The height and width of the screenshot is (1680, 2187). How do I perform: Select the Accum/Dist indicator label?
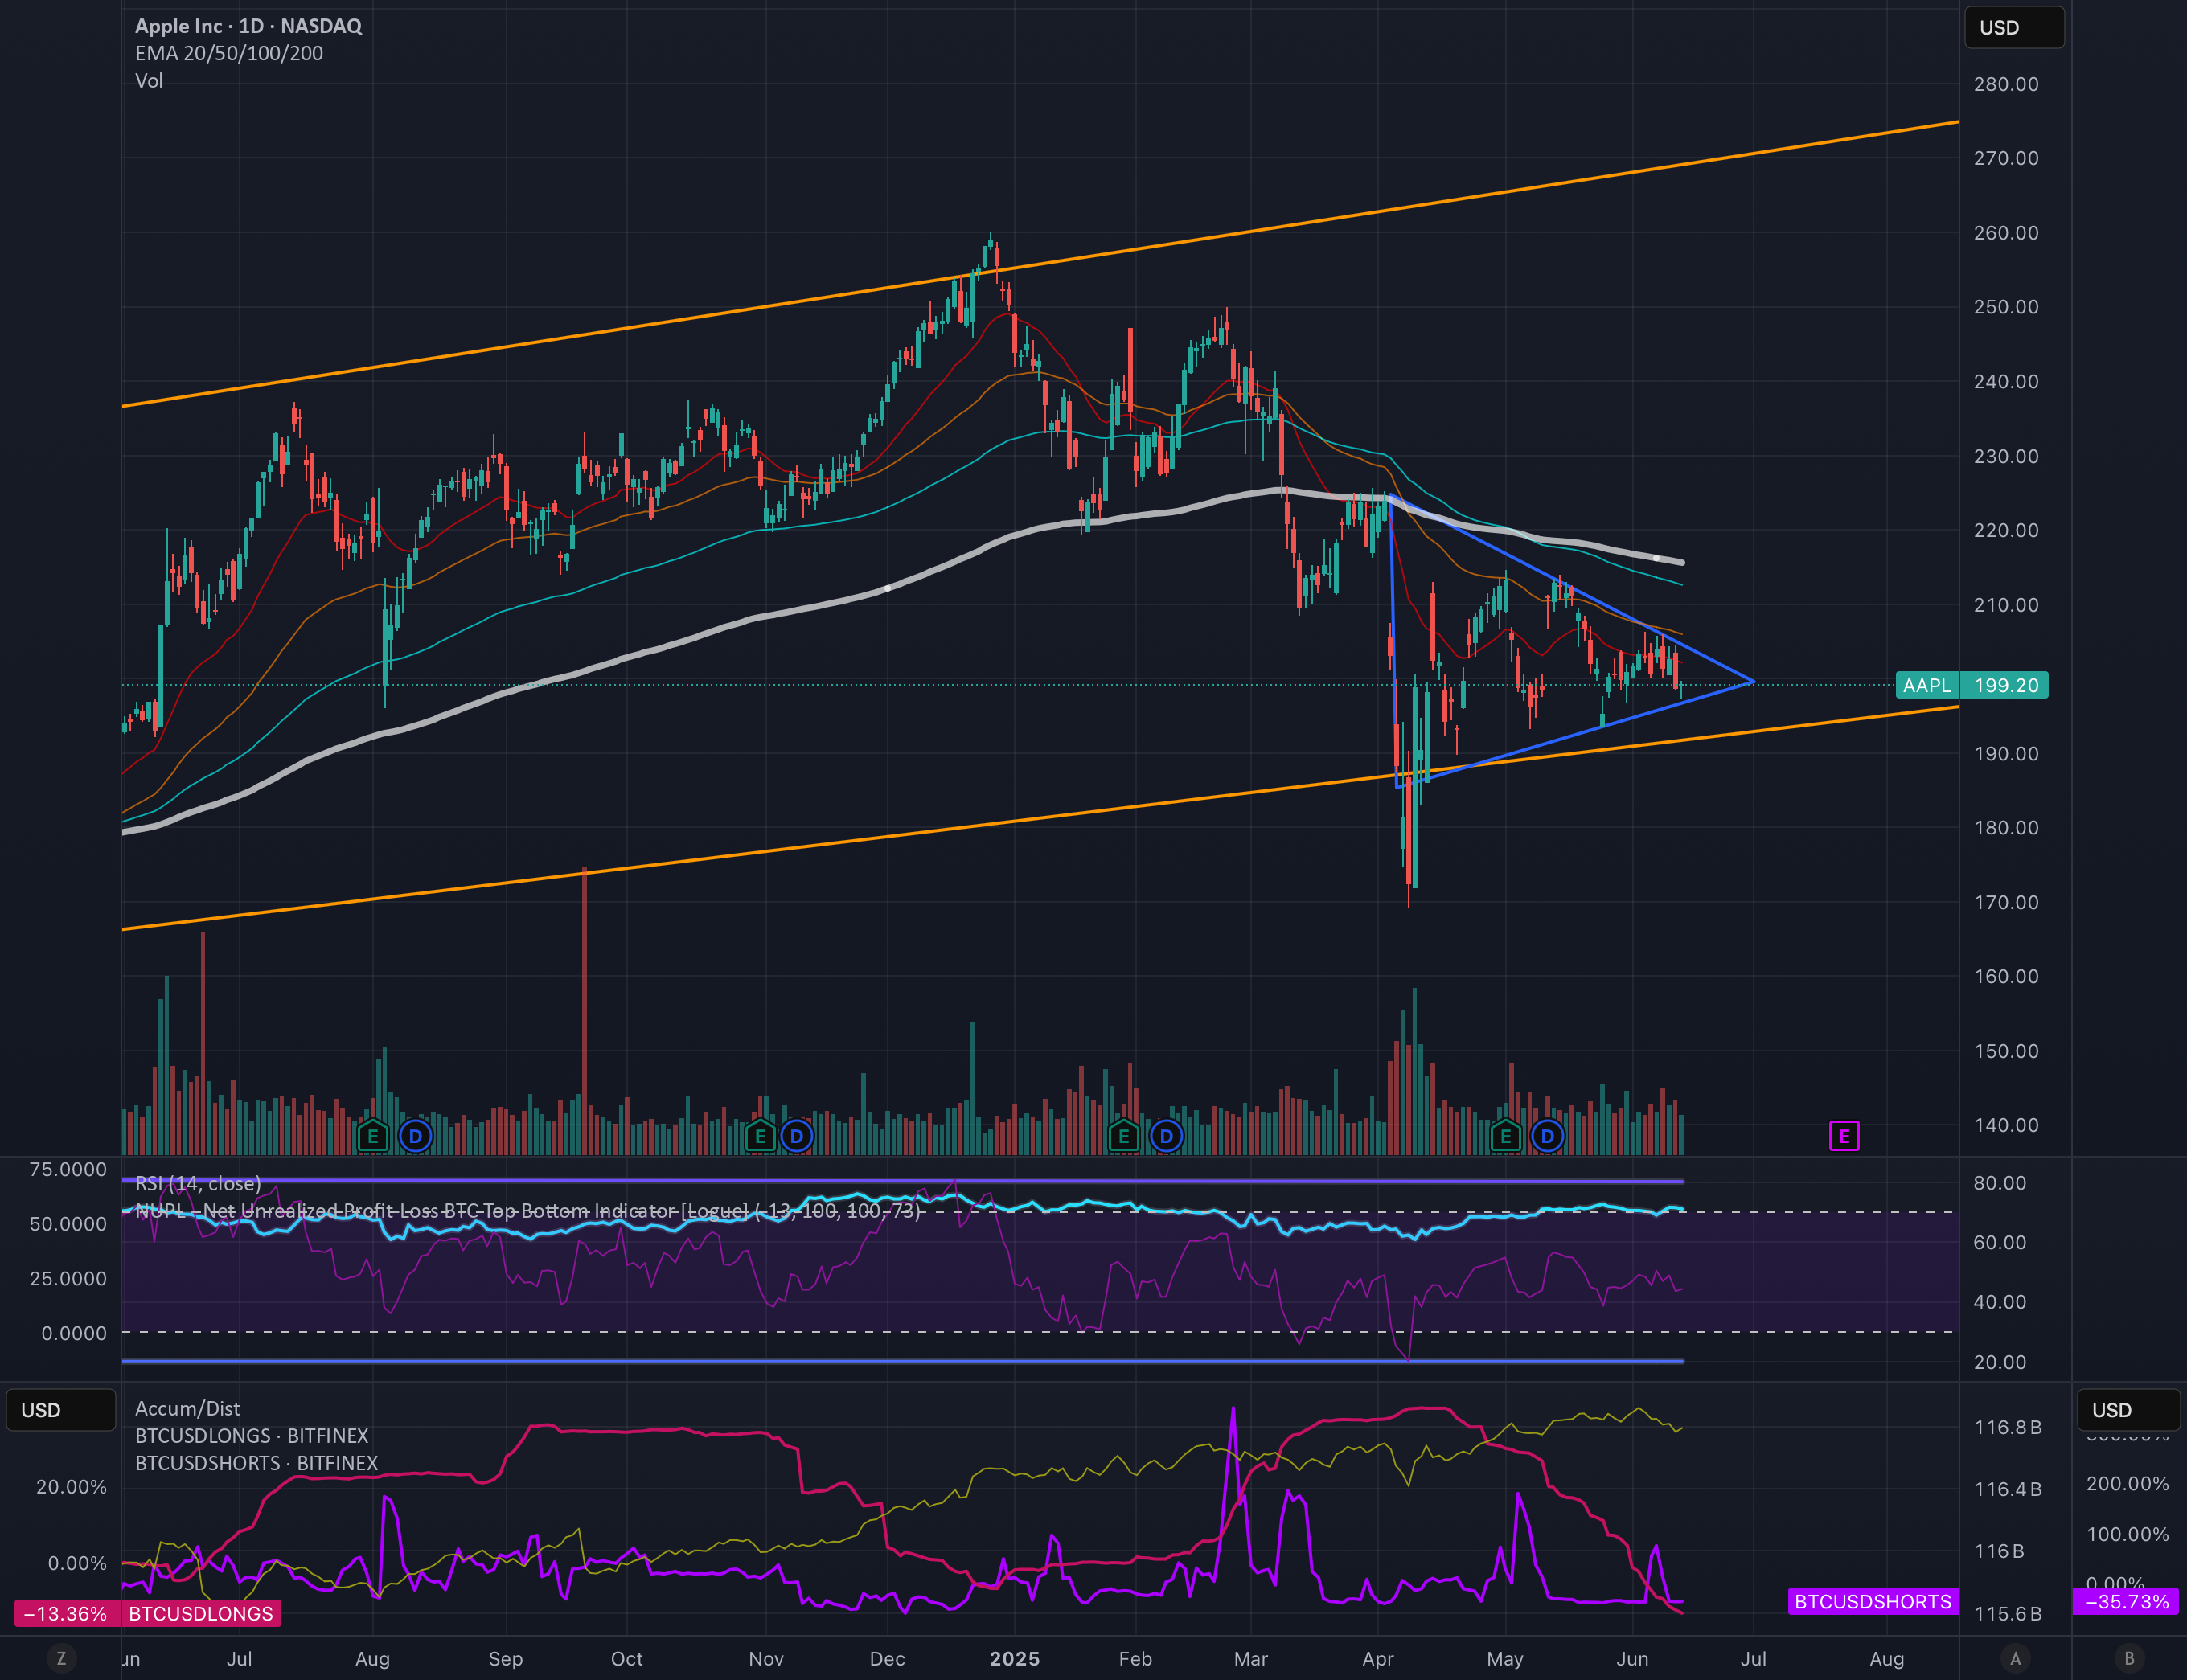[187, 1408]
